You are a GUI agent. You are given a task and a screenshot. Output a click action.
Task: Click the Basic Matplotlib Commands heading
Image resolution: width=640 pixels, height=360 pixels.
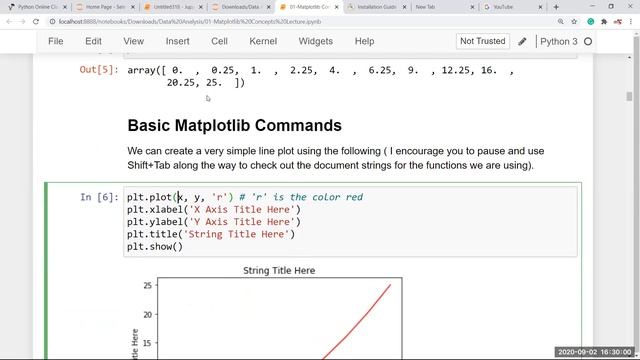(234, 125)
